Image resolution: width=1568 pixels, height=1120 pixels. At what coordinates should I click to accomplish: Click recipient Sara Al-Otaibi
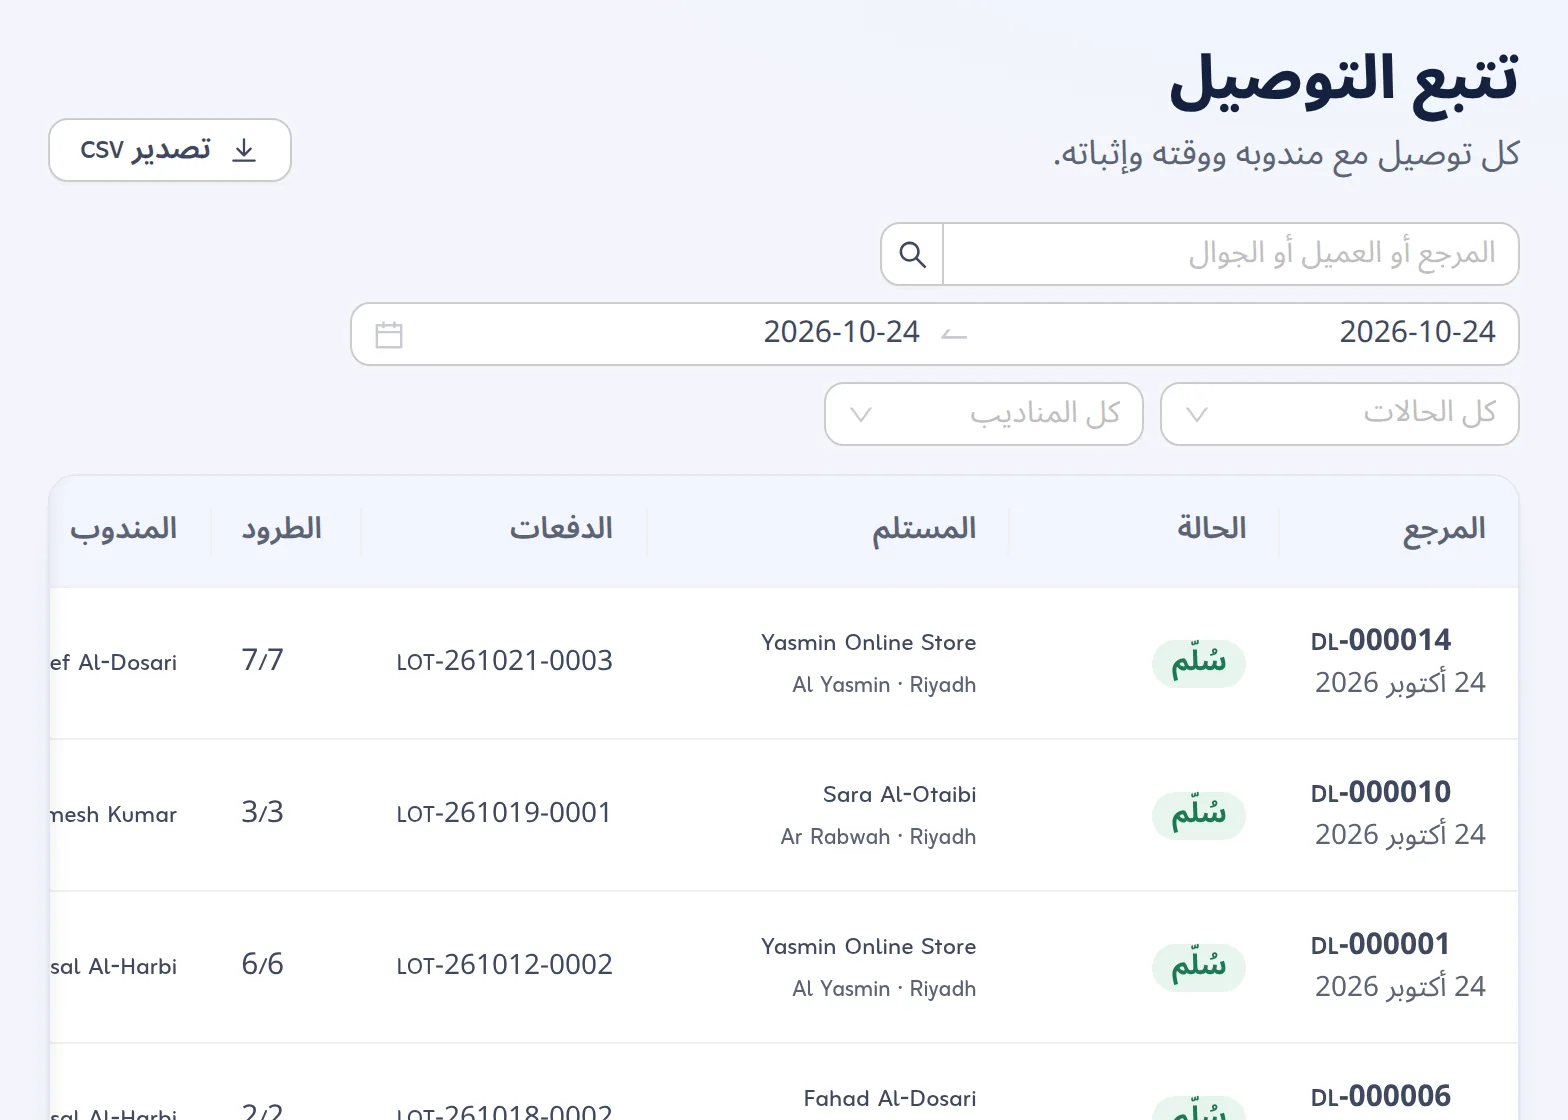pyautogui.click(x=900, y=795)
